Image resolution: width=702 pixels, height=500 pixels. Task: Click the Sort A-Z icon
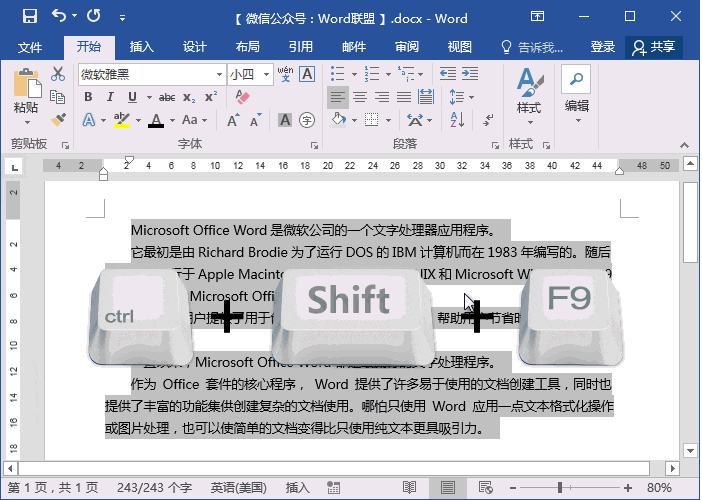click(457, 120)
